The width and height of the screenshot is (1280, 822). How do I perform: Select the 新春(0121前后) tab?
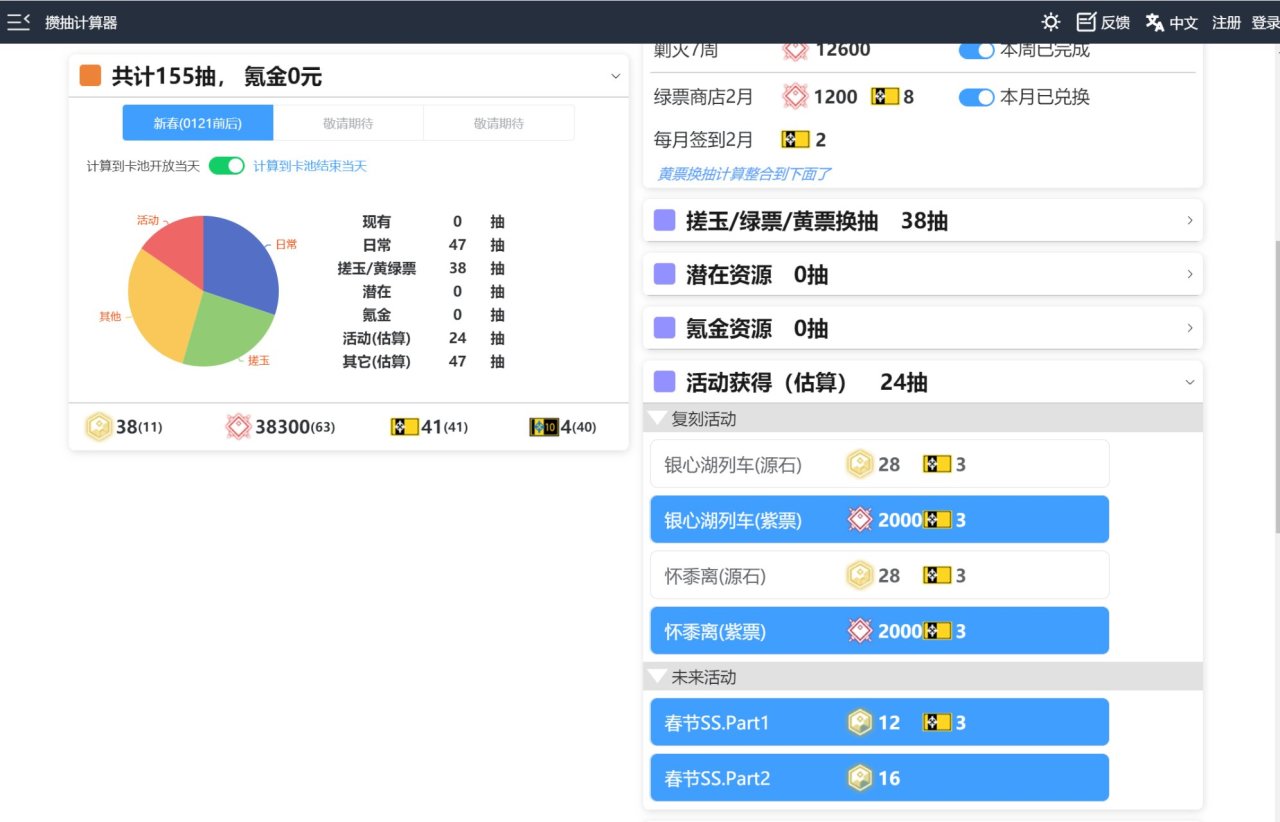pos(198,123)
